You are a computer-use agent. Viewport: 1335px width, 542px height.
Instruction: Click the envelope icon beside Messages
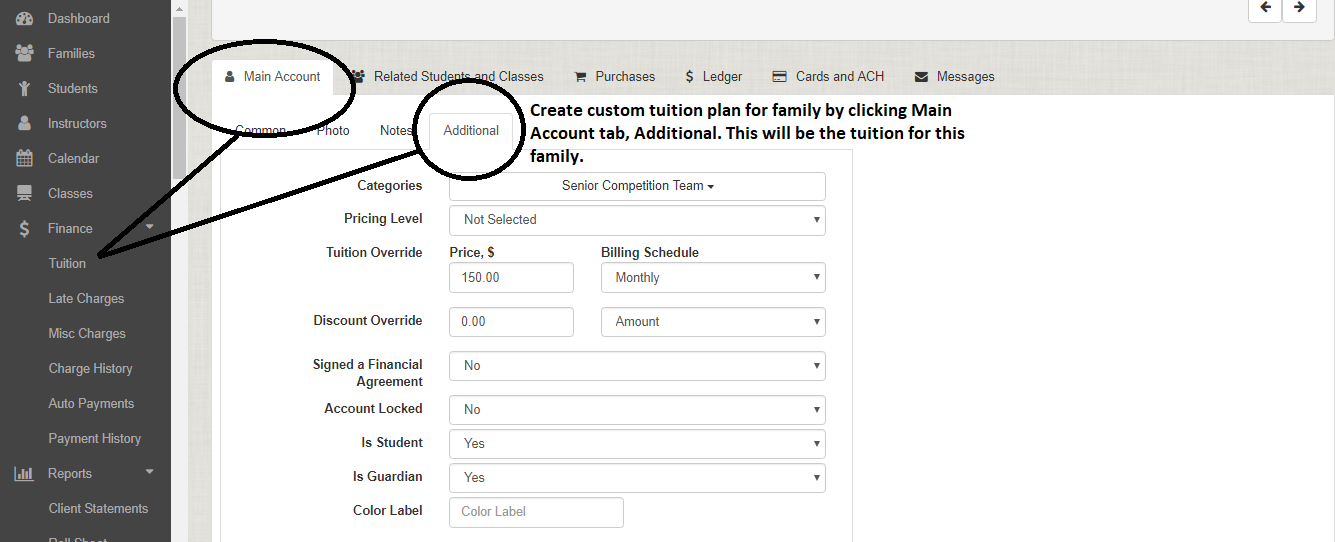pyautogui.click(x=921, y=76)
